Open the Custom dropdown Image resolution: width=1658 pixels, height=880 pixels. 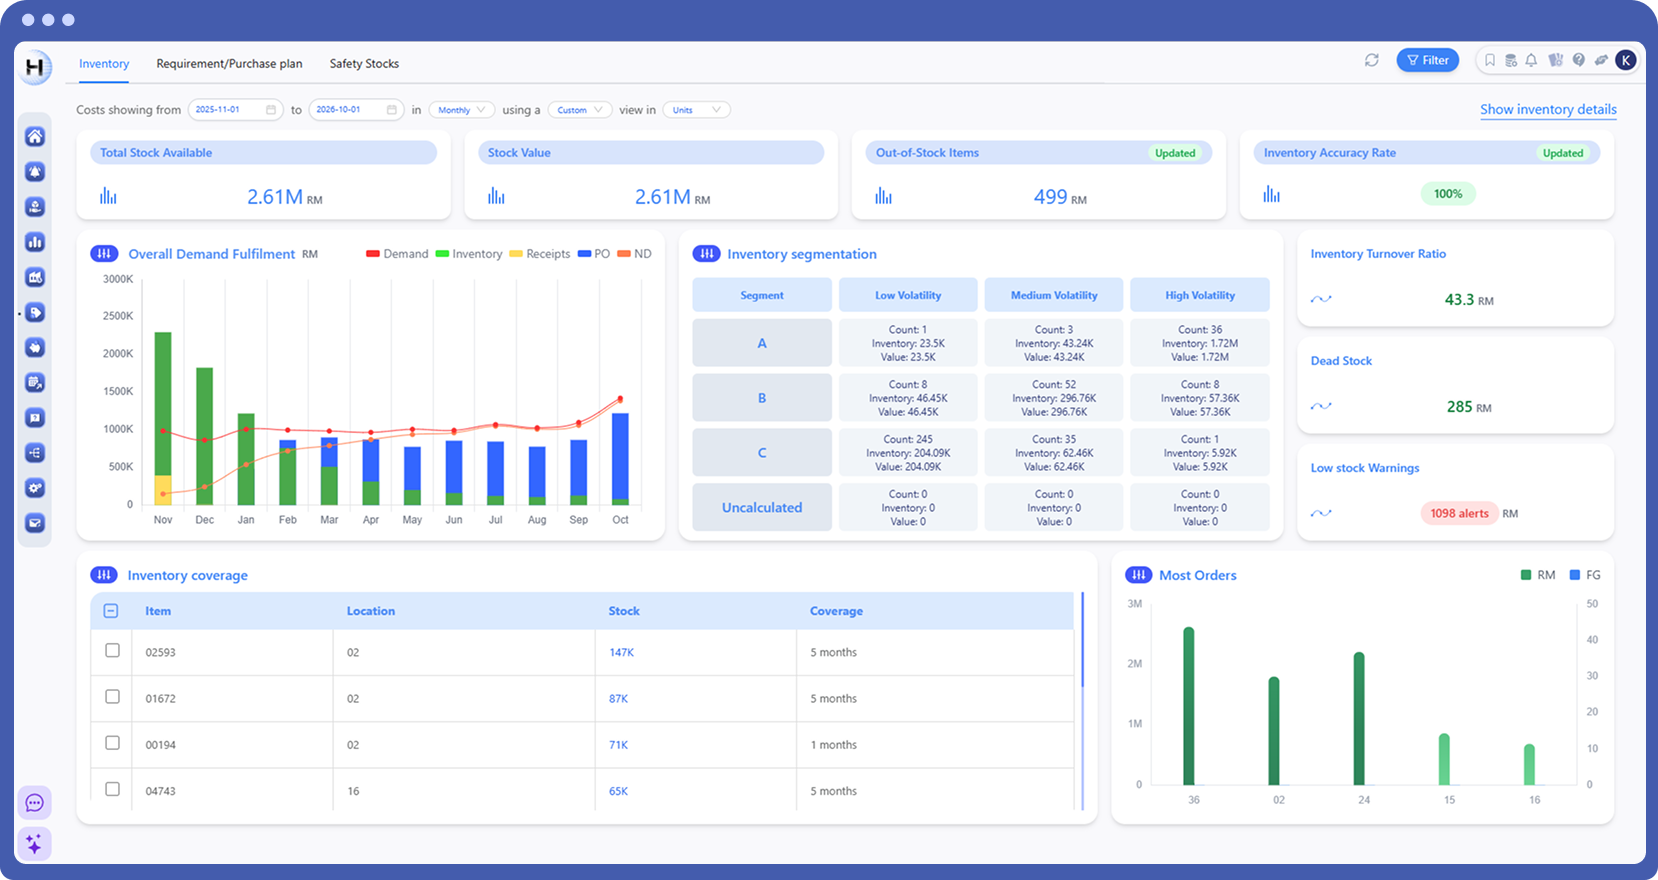580,110
